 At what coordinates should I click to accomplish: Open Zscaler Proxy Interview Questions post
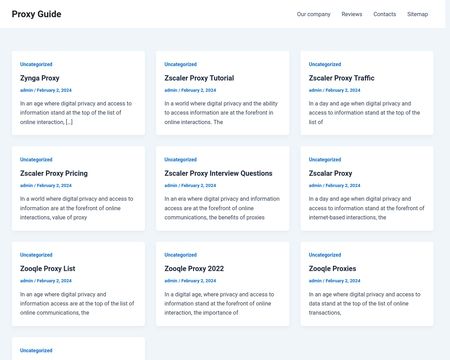pyautogui.click(x=218, y=173)
